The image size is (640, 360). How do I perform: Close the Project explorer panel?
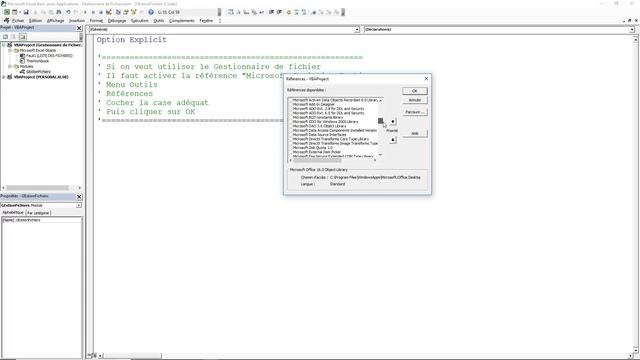pos(79,28)
